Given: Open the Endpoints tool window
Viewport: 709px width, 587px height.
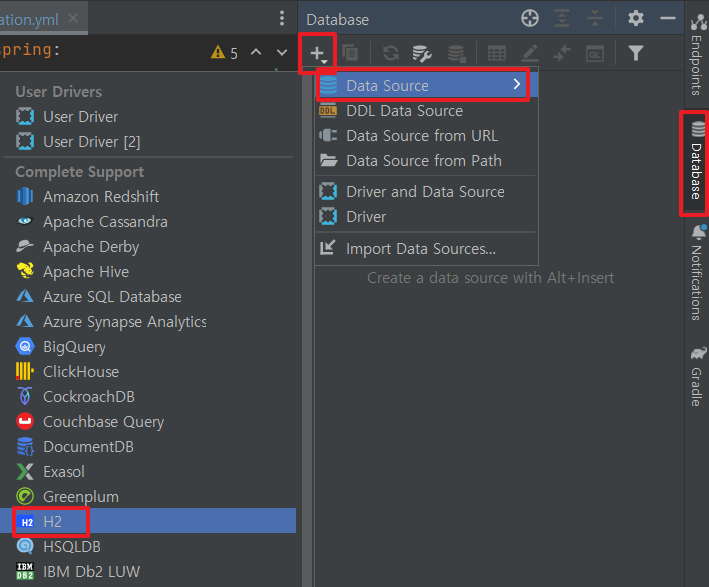Looking at the screenshot, I should (697, 55).
